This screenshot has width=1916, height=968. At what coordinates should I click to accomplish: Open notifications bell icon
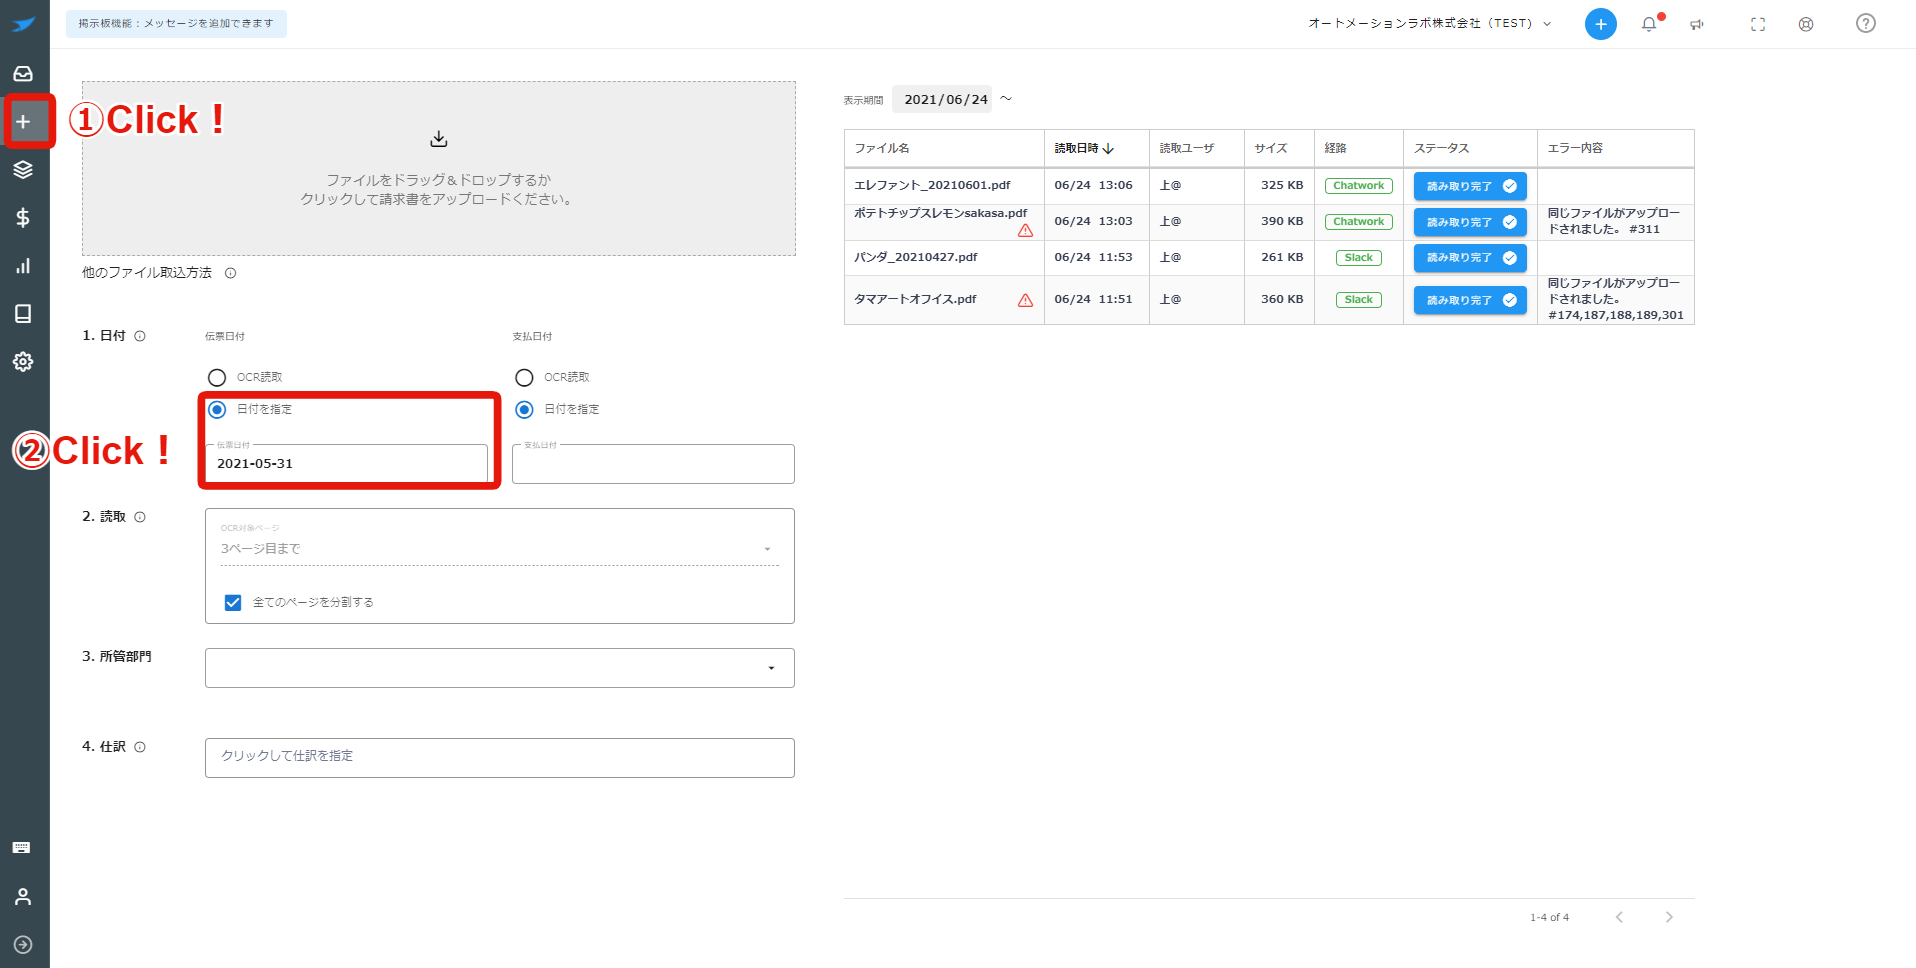click(1650, 24)
